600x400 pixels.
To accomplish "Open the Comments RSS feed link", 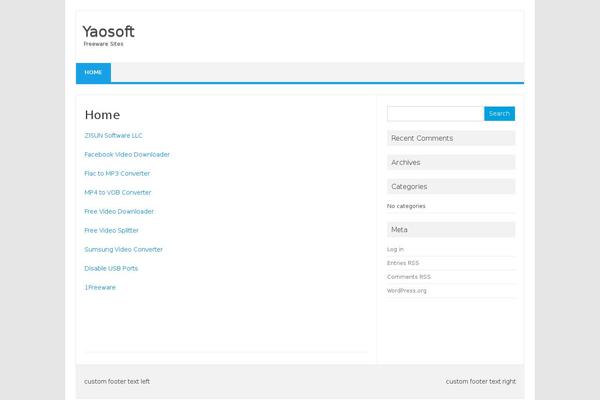I will tap(409, 277).
